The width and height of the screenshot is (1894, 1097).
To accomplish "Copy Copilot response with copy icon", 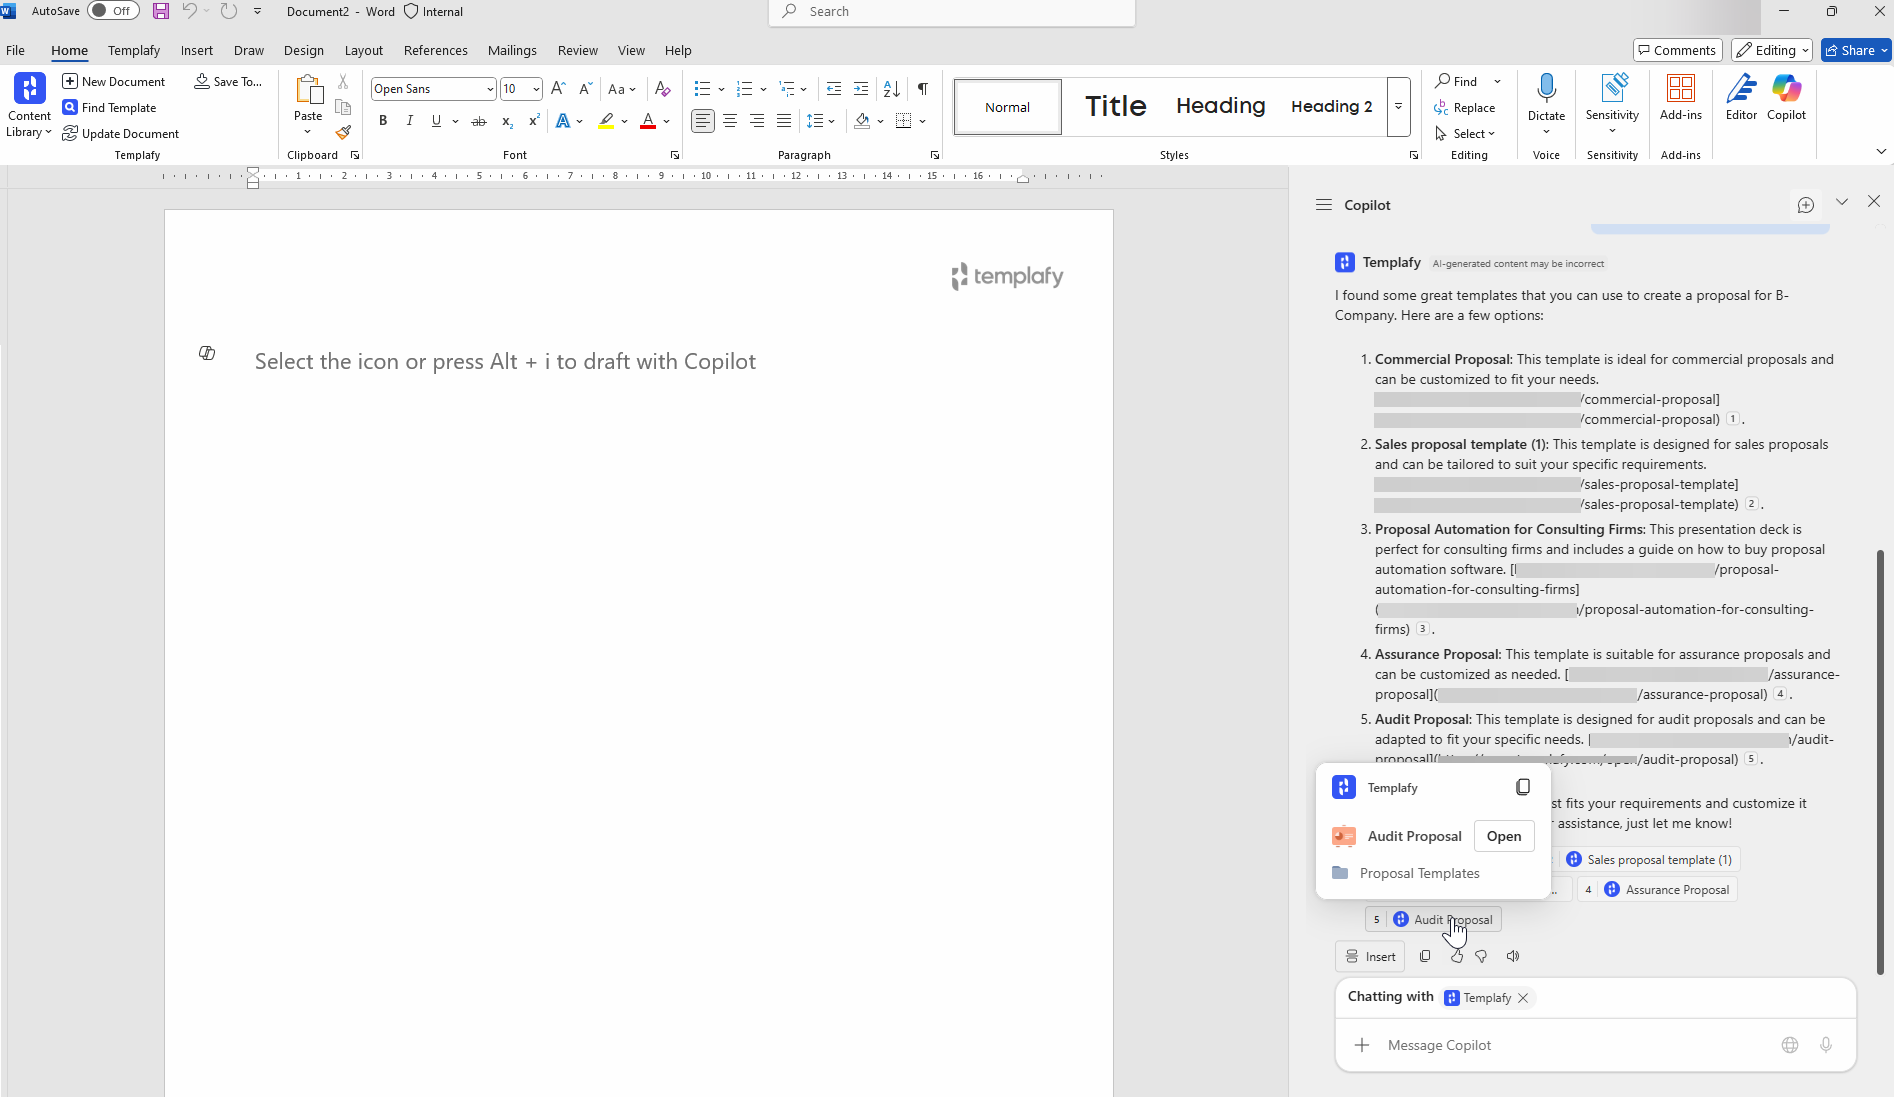I will (1425, 956).
